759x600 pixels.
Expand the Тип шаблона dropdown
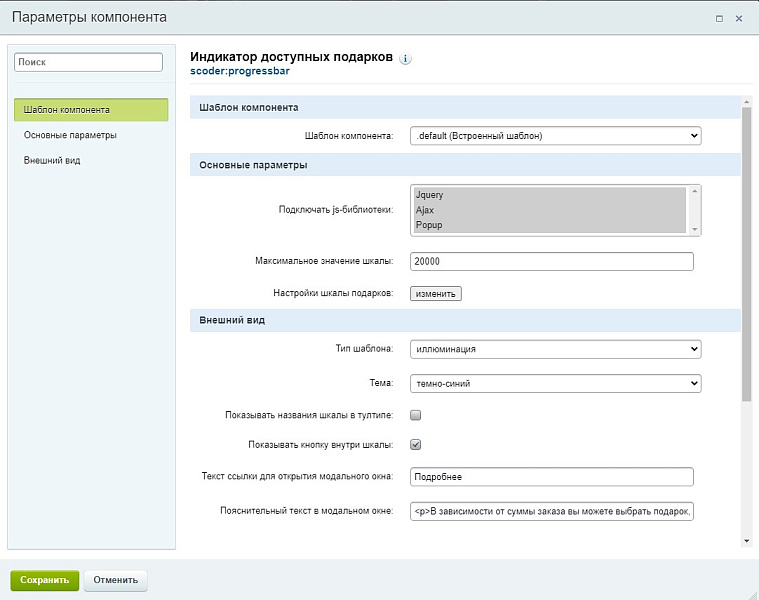click(x=555, y=349)
